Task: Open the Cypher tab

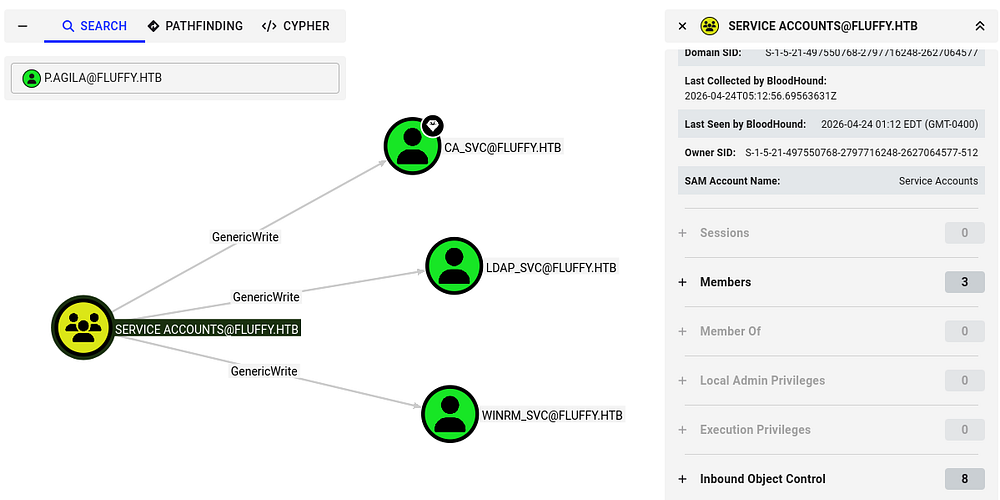Action: (296, 26)
